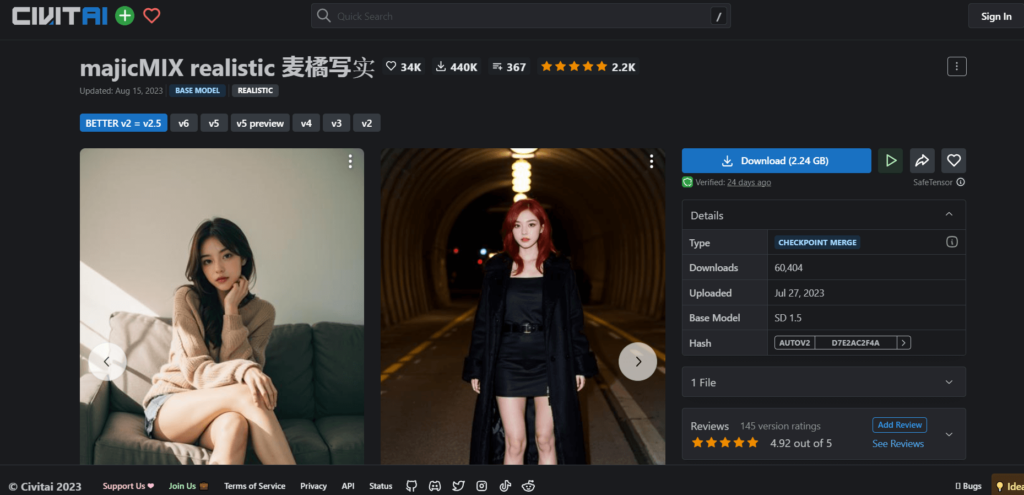Click the BASE MODEL tag
Viewport: 1024px width, 495px height.
tap(197, 91)
